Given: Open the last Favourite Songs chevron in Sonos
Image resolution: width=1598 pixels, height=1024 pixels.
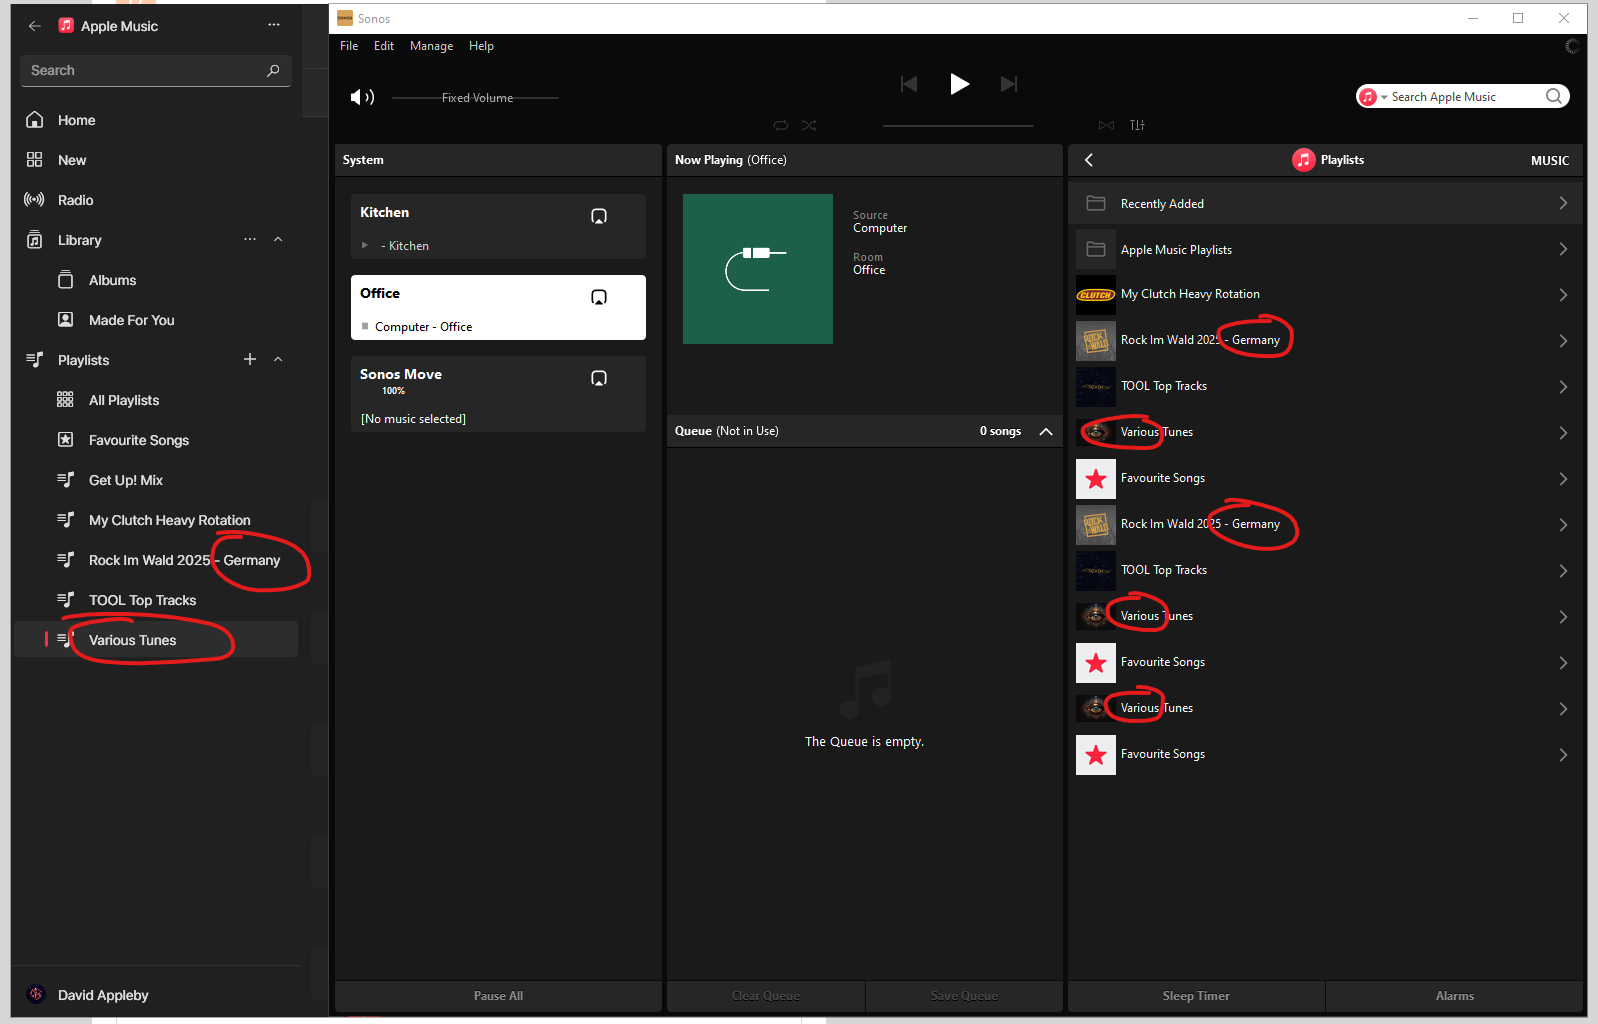Looking at the screenshot, I should (x=1563, y=755).
